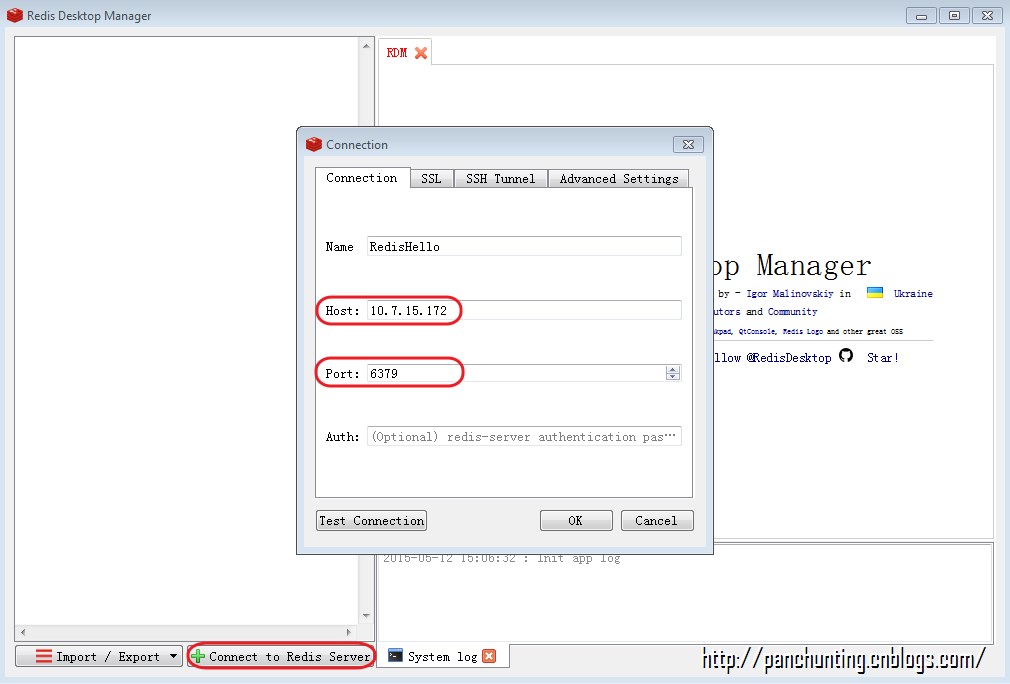Click the Redis Desktop Manager title bar logo
This screenshot has height=684, width=1010.
(x=15, y=15)
